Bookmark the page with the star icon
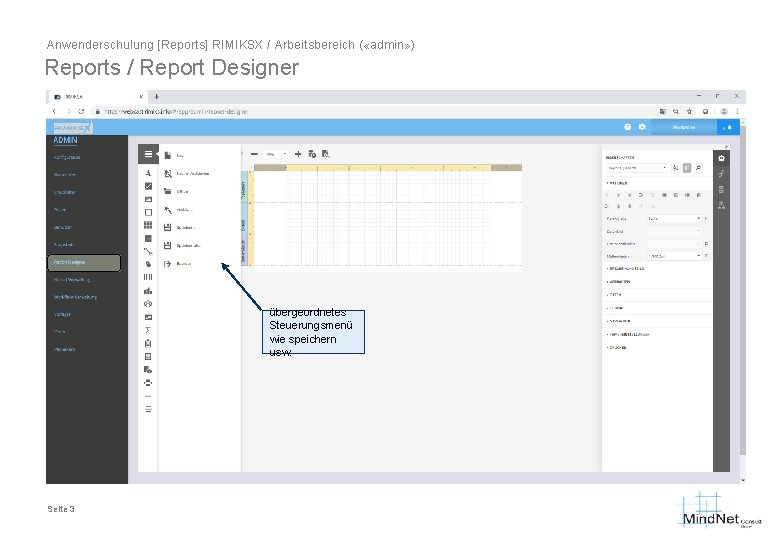Screen dimensions: 780x540 (689, 112)
